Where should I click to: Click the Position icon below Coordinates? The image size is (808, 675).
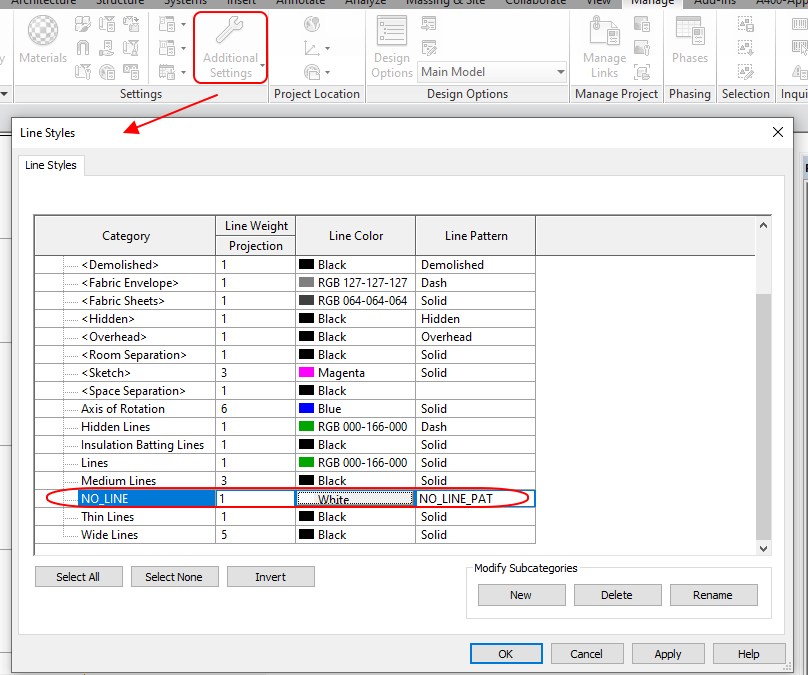point(312,72)
